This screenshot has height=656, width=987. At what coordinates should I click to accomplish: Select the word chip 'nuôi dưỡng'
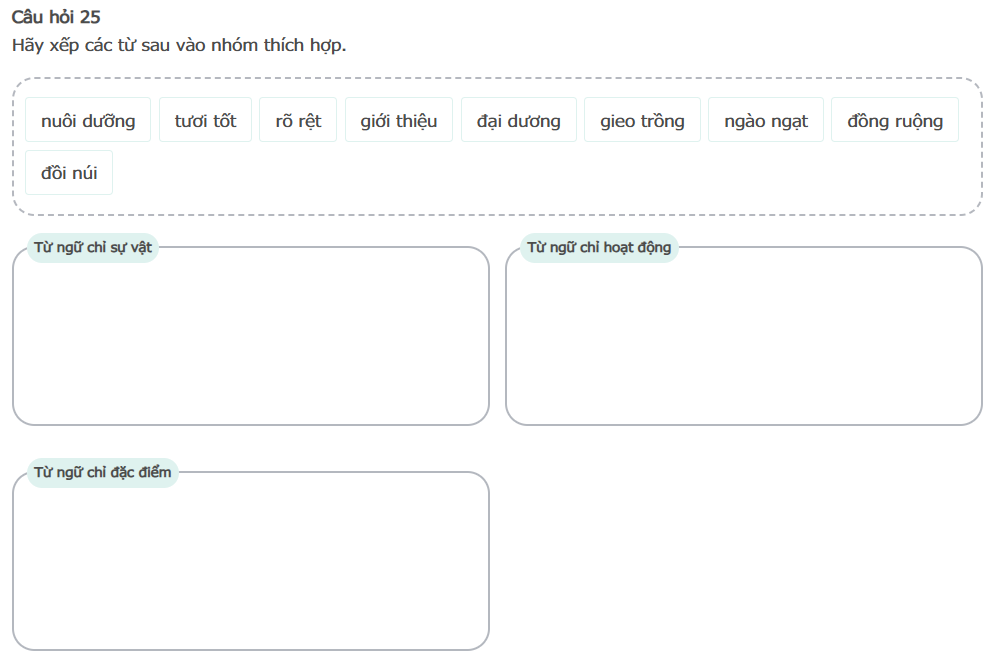88,120
